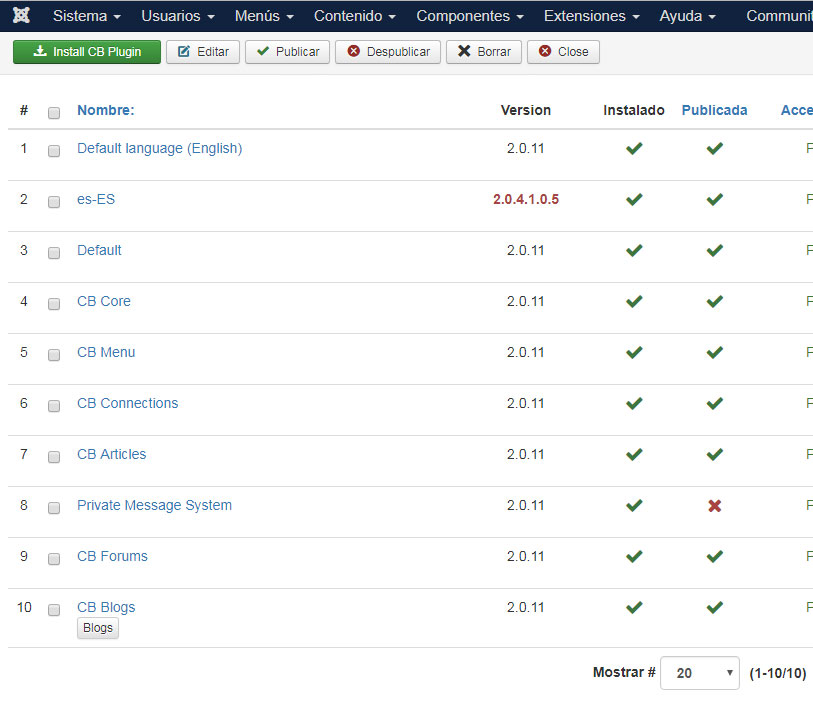The height and width of the screenshot is (726, 813).
Task: Unpublish CB Menu via its published checkmark
Action: (x=714, y=353)
